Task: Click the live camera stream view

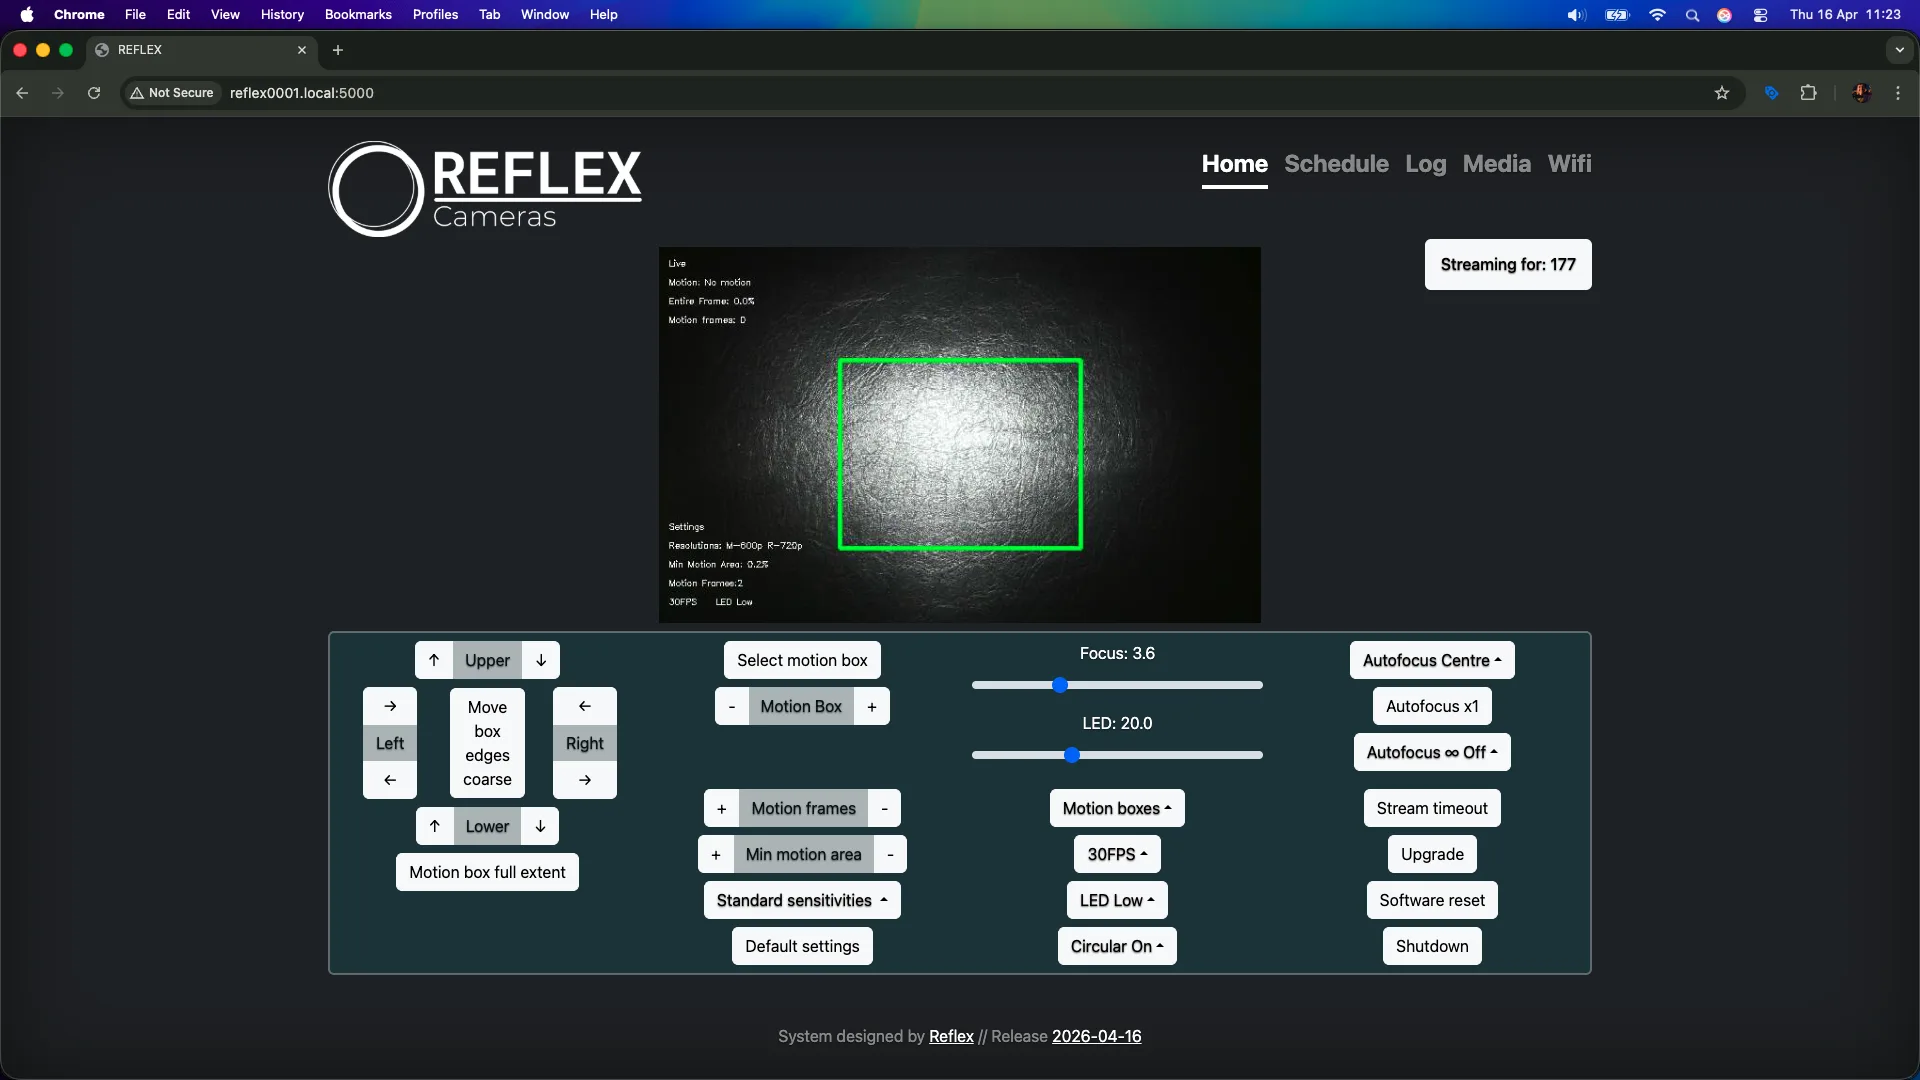Action: click(x=960, y=435)
